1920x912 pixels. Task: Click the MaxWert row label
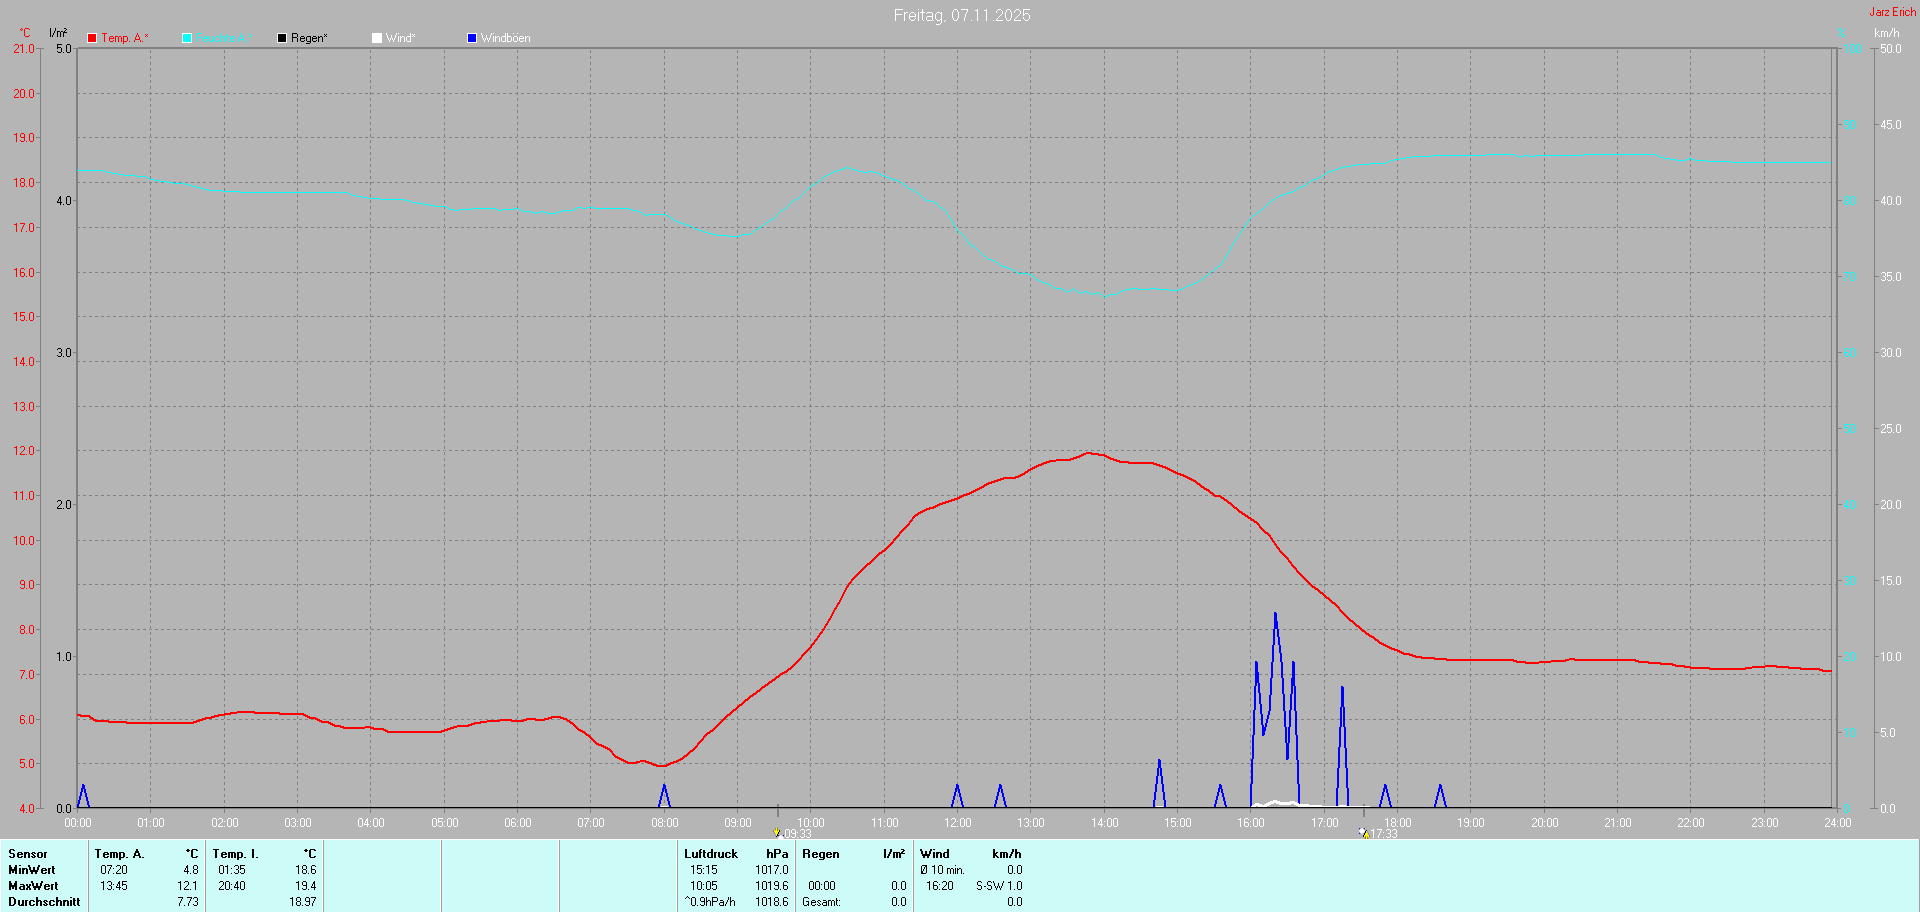coord(33,886)
